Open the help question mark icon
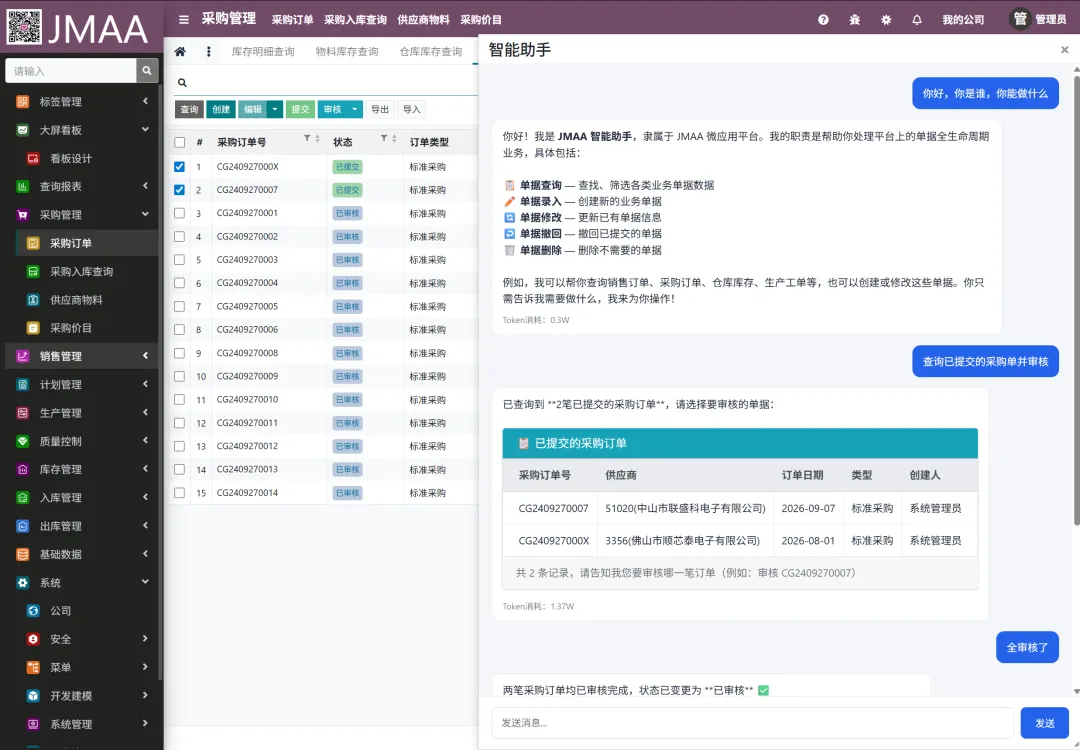Screen dimensions: 1080x750 (823, 20)
